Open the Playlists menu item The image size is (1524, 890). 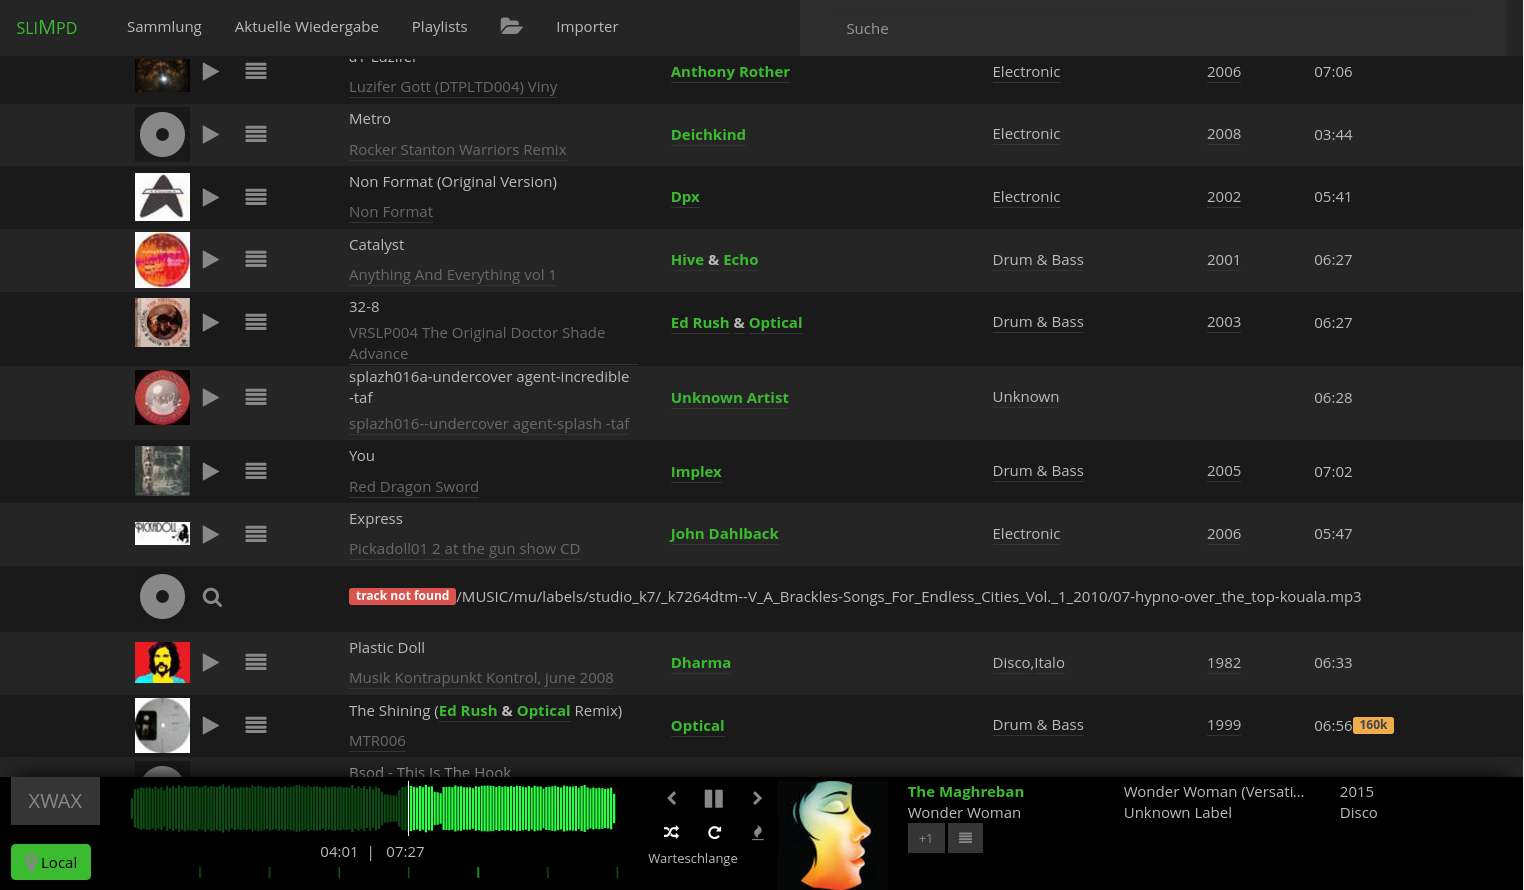[439, 27]
